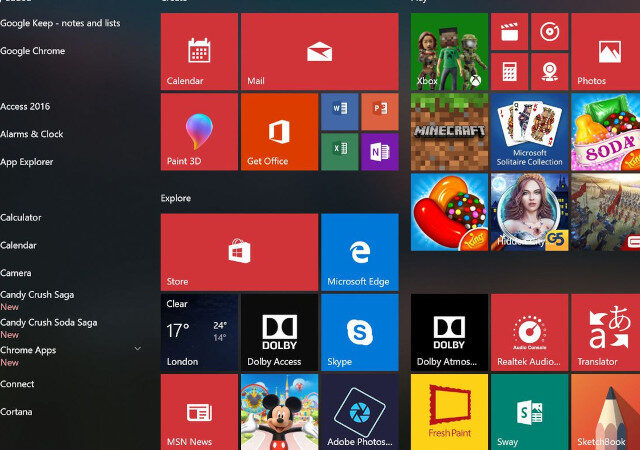The image size is (640, 450).
Task: Launch Paint 3D from its tile
Action: pyautogui.click(x=199, y=132)
